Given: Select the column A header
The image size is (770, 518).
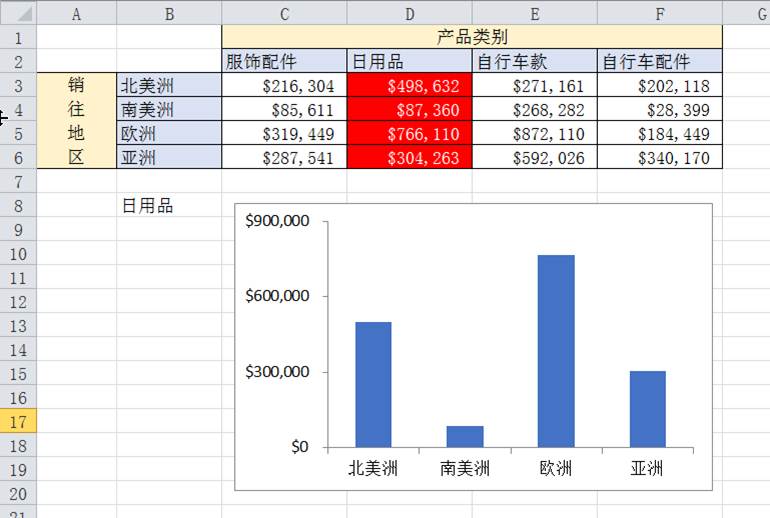Looking at the screenshot, I should [x=76, y=14].
